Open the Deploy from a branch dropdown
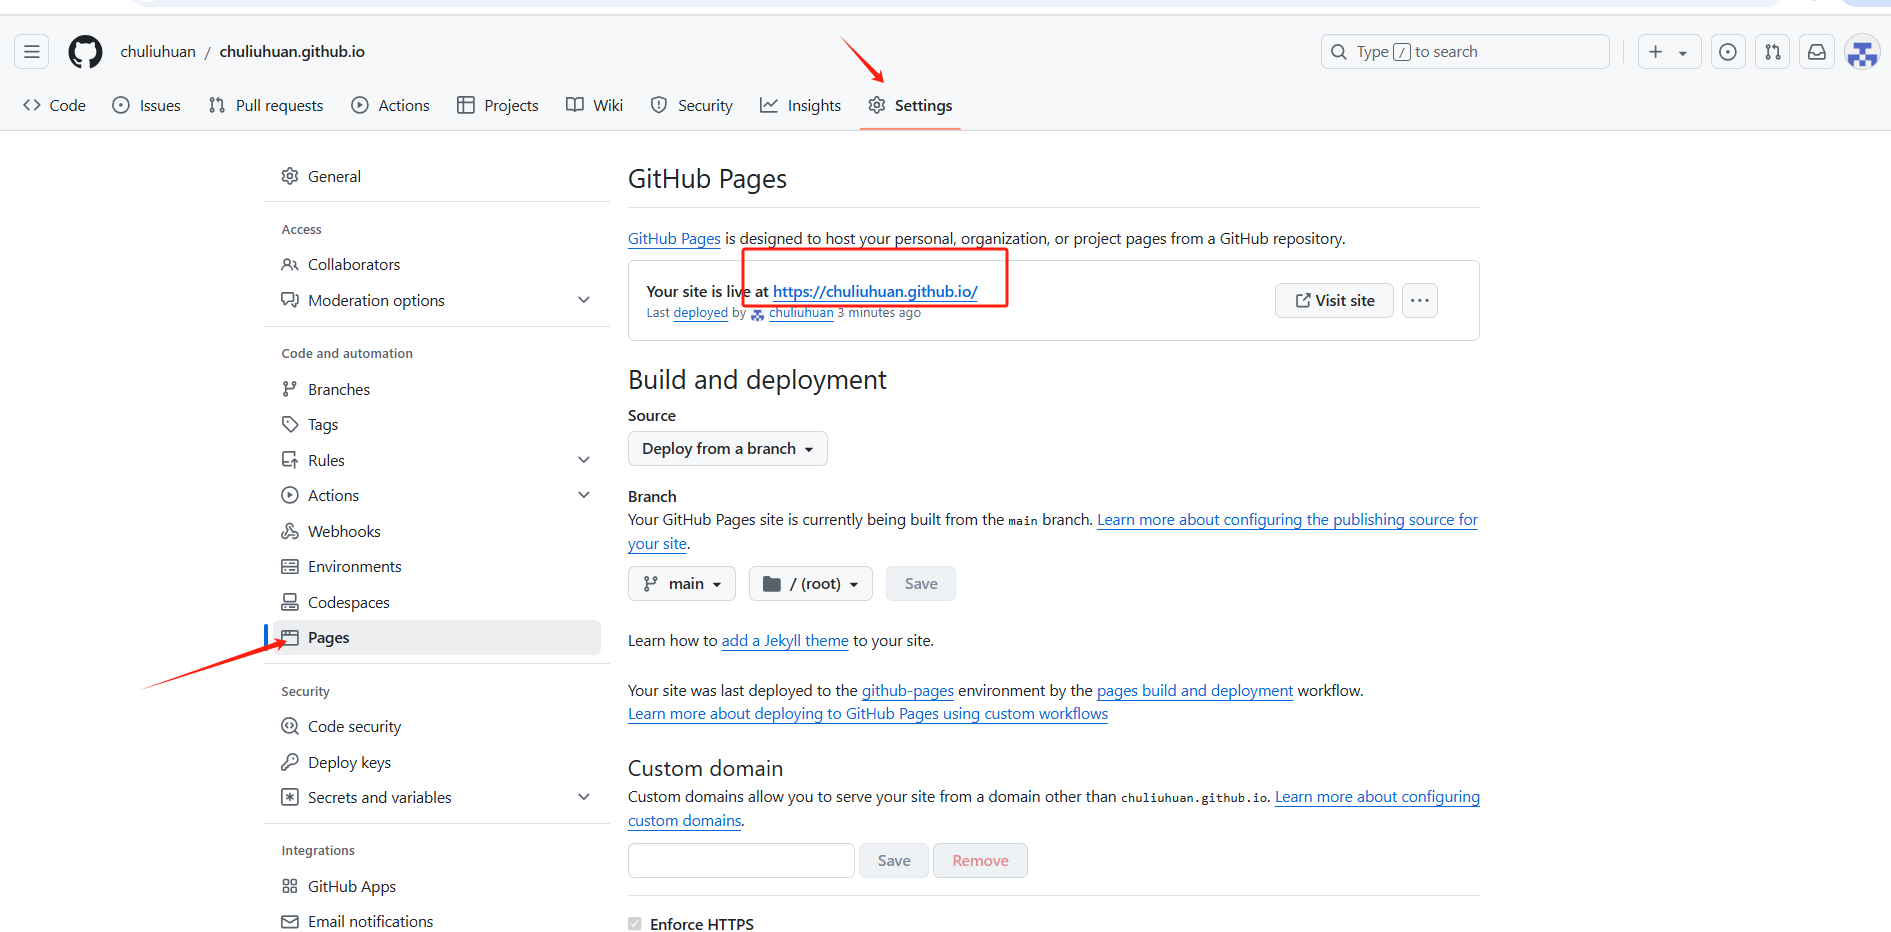The height and width of the screenshot is (932, 1891). [727, 448]
